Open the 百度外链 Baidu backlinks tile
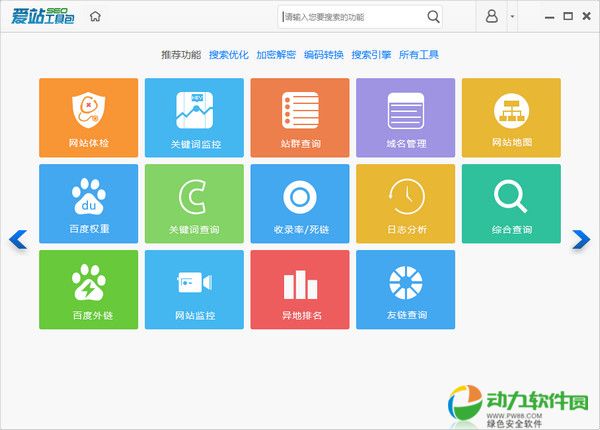The image size is (600, 430). [x=88, y=290]
